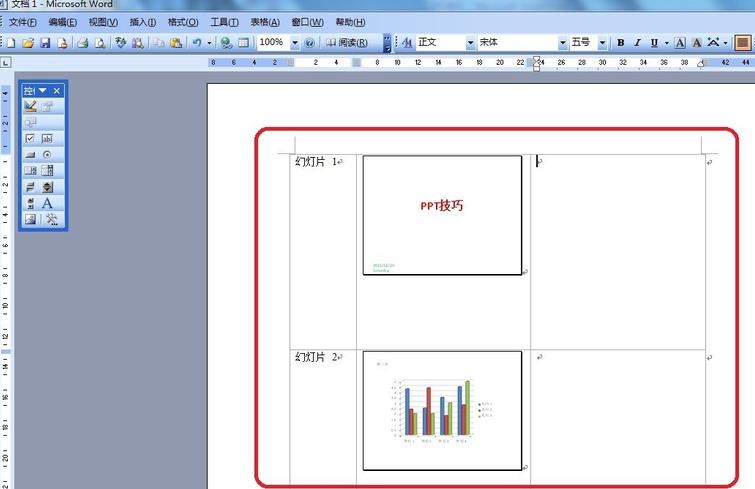Toggle Italic formatting
The height and width of the screenshot is (489, 755).
[x=638, y=43]
